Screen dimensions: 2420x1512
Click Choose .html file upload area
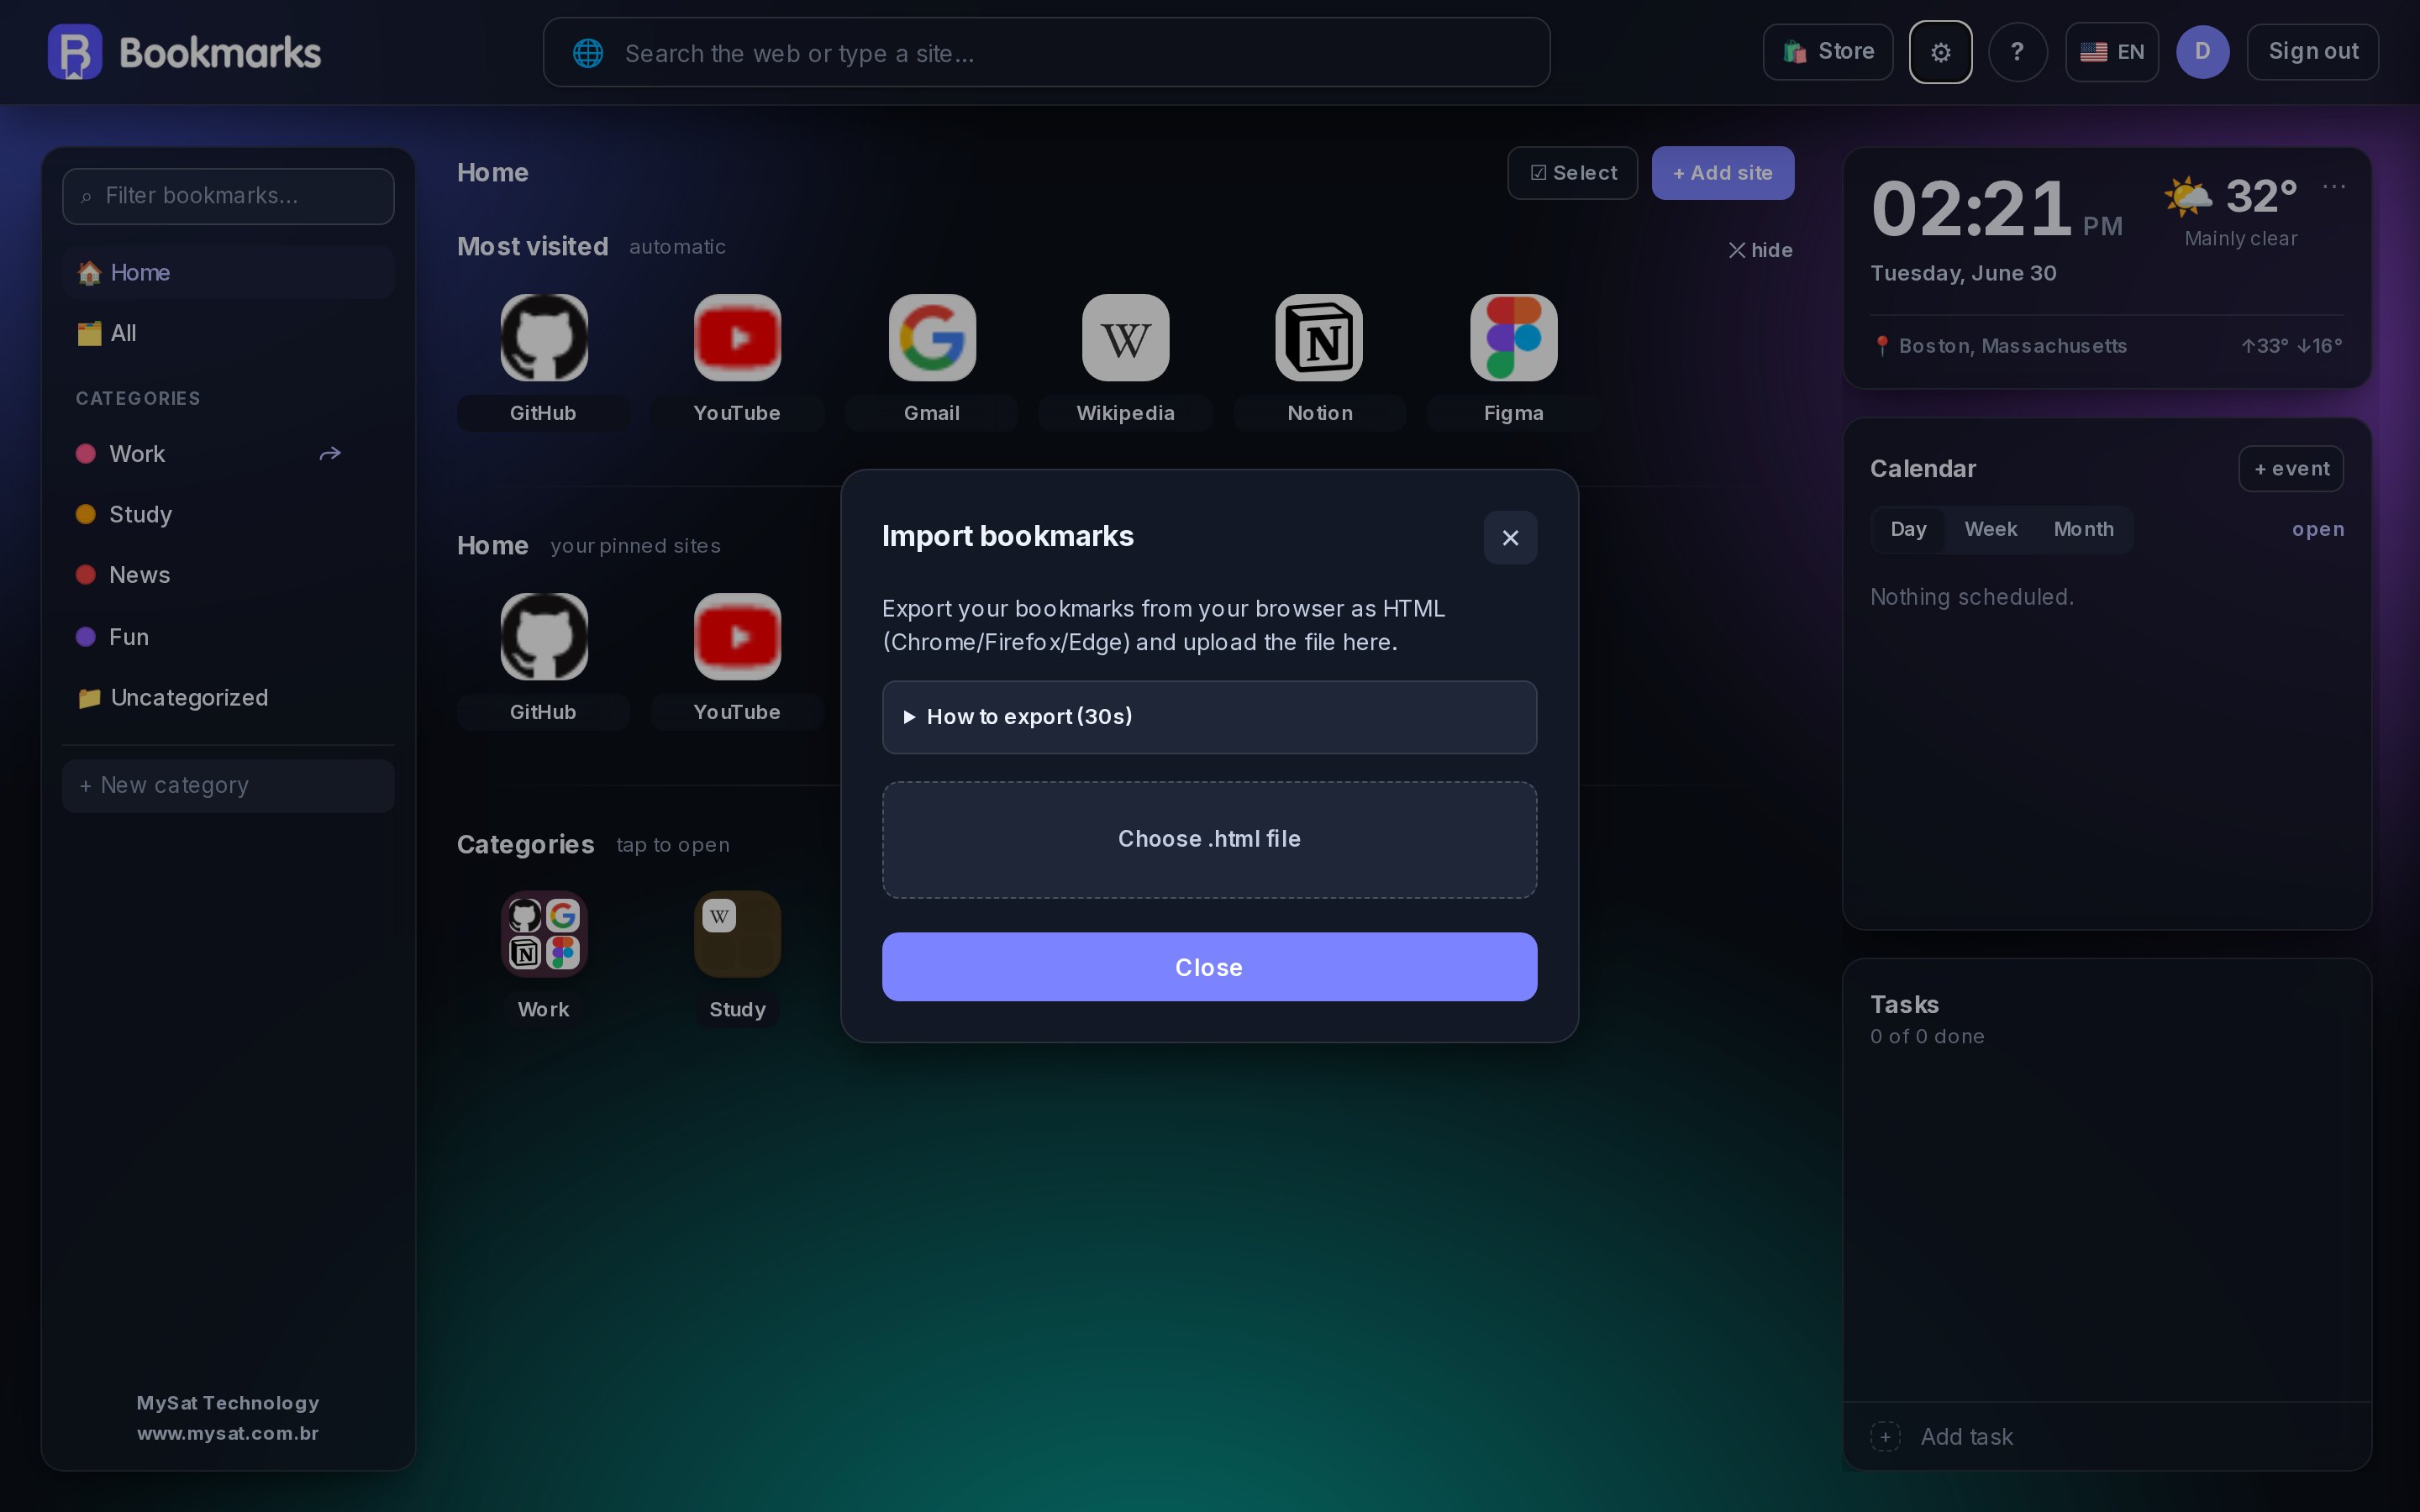pos(1209,839)
